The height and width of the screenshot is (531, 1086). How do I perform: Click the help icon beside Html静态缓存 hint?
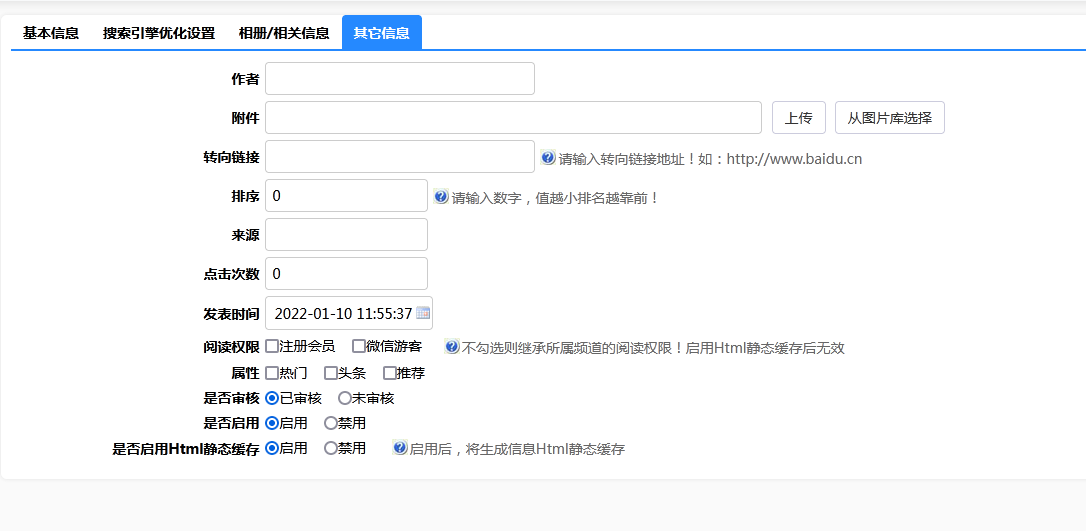pos(400,447)
